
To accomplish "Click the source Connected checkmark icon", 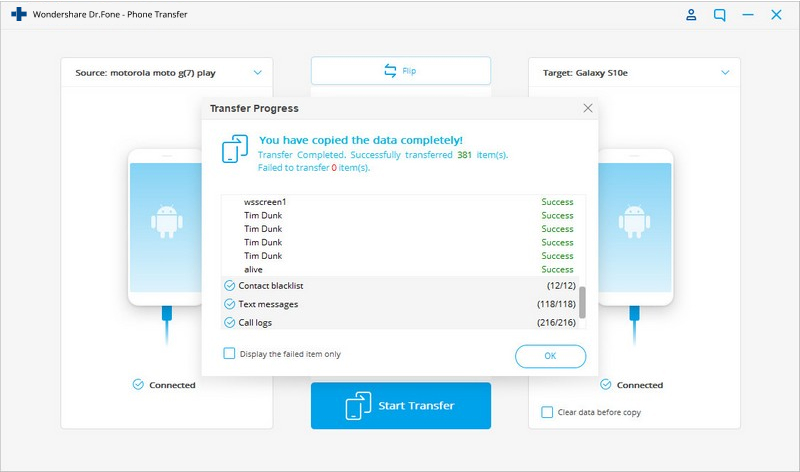I will [138, 385].
